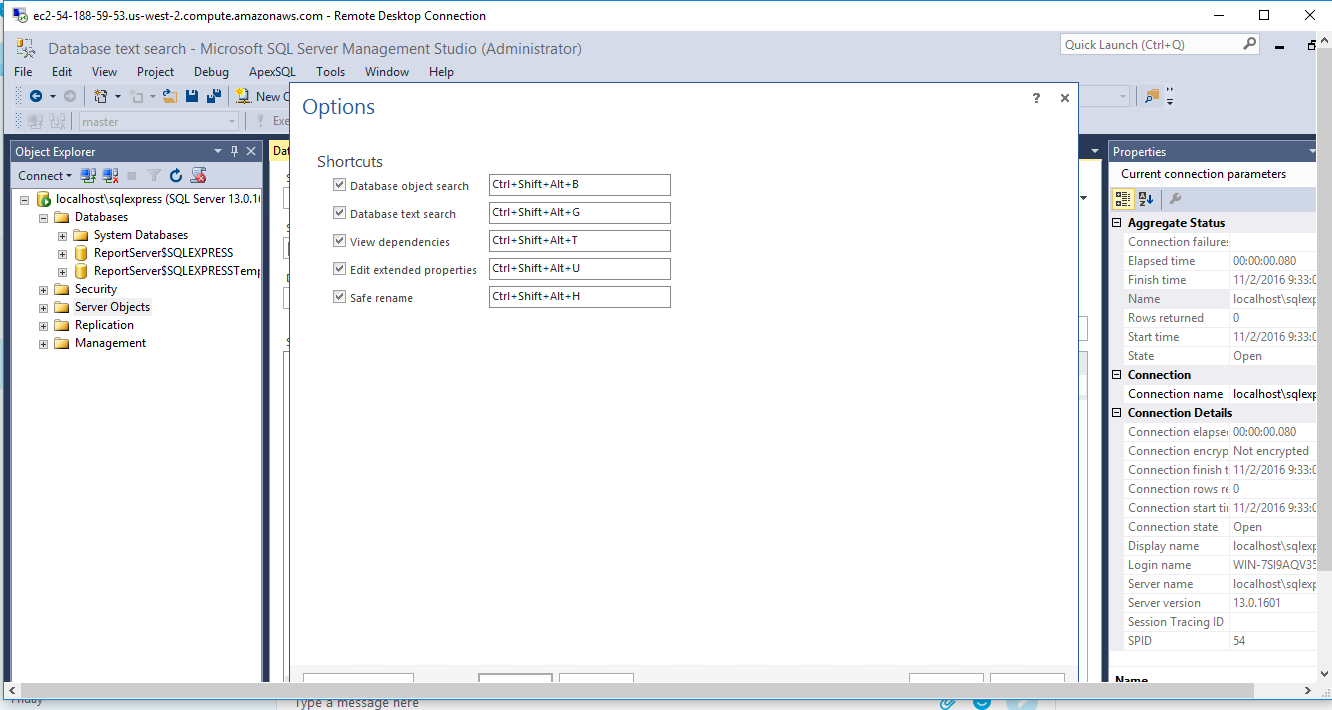Expand the Security folder node

click(44, 290)
